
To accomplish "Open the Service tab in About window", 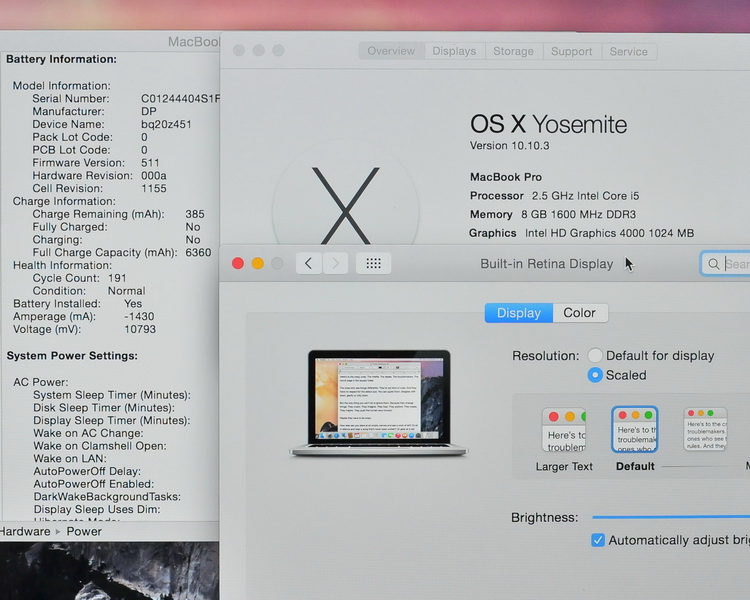I will click(x=629, y=51).
